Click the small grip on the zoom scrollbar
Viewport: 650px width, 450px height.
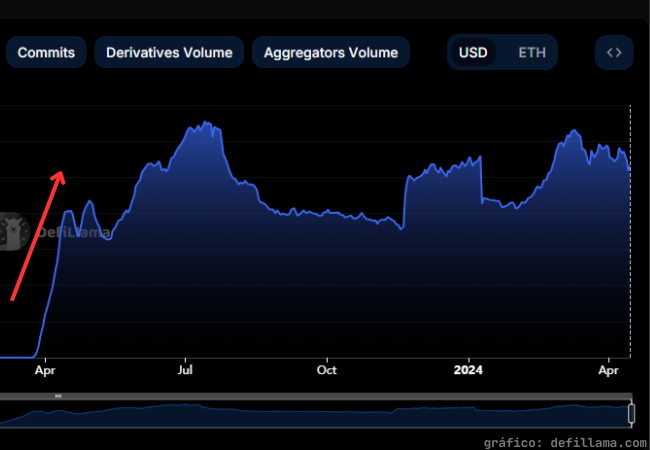tap(58, 396)
